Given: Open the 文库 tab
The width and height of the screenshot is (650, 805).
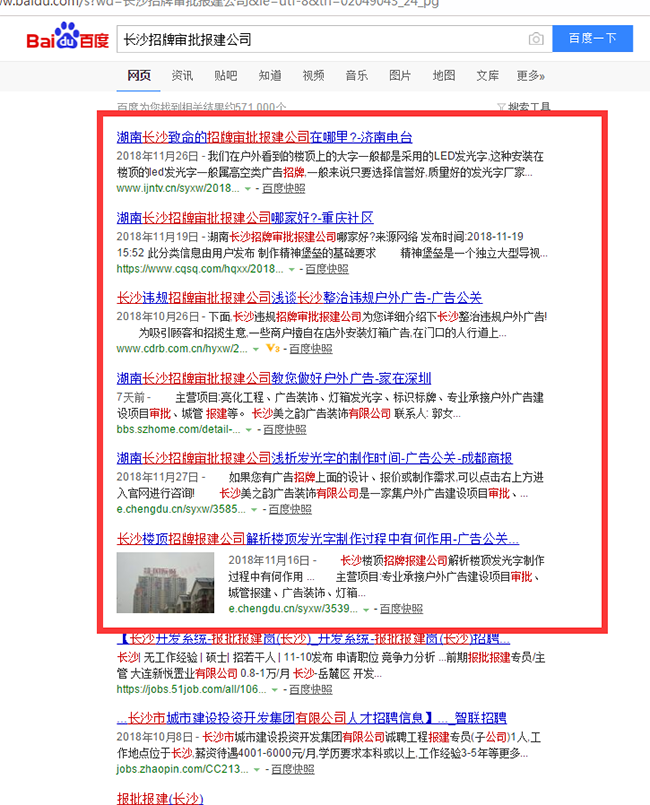Looking at the screenshot, I should pyautogui.click(x=487, y=76).
